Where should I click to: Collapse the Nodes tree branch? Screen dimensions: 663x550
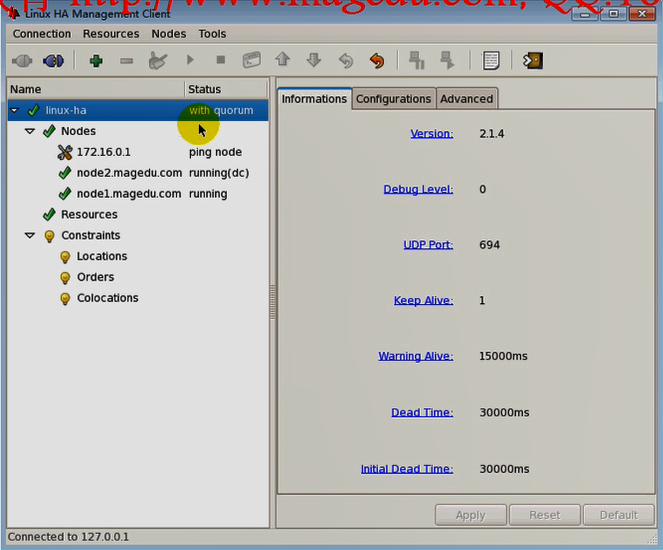(x=30, y=131)
